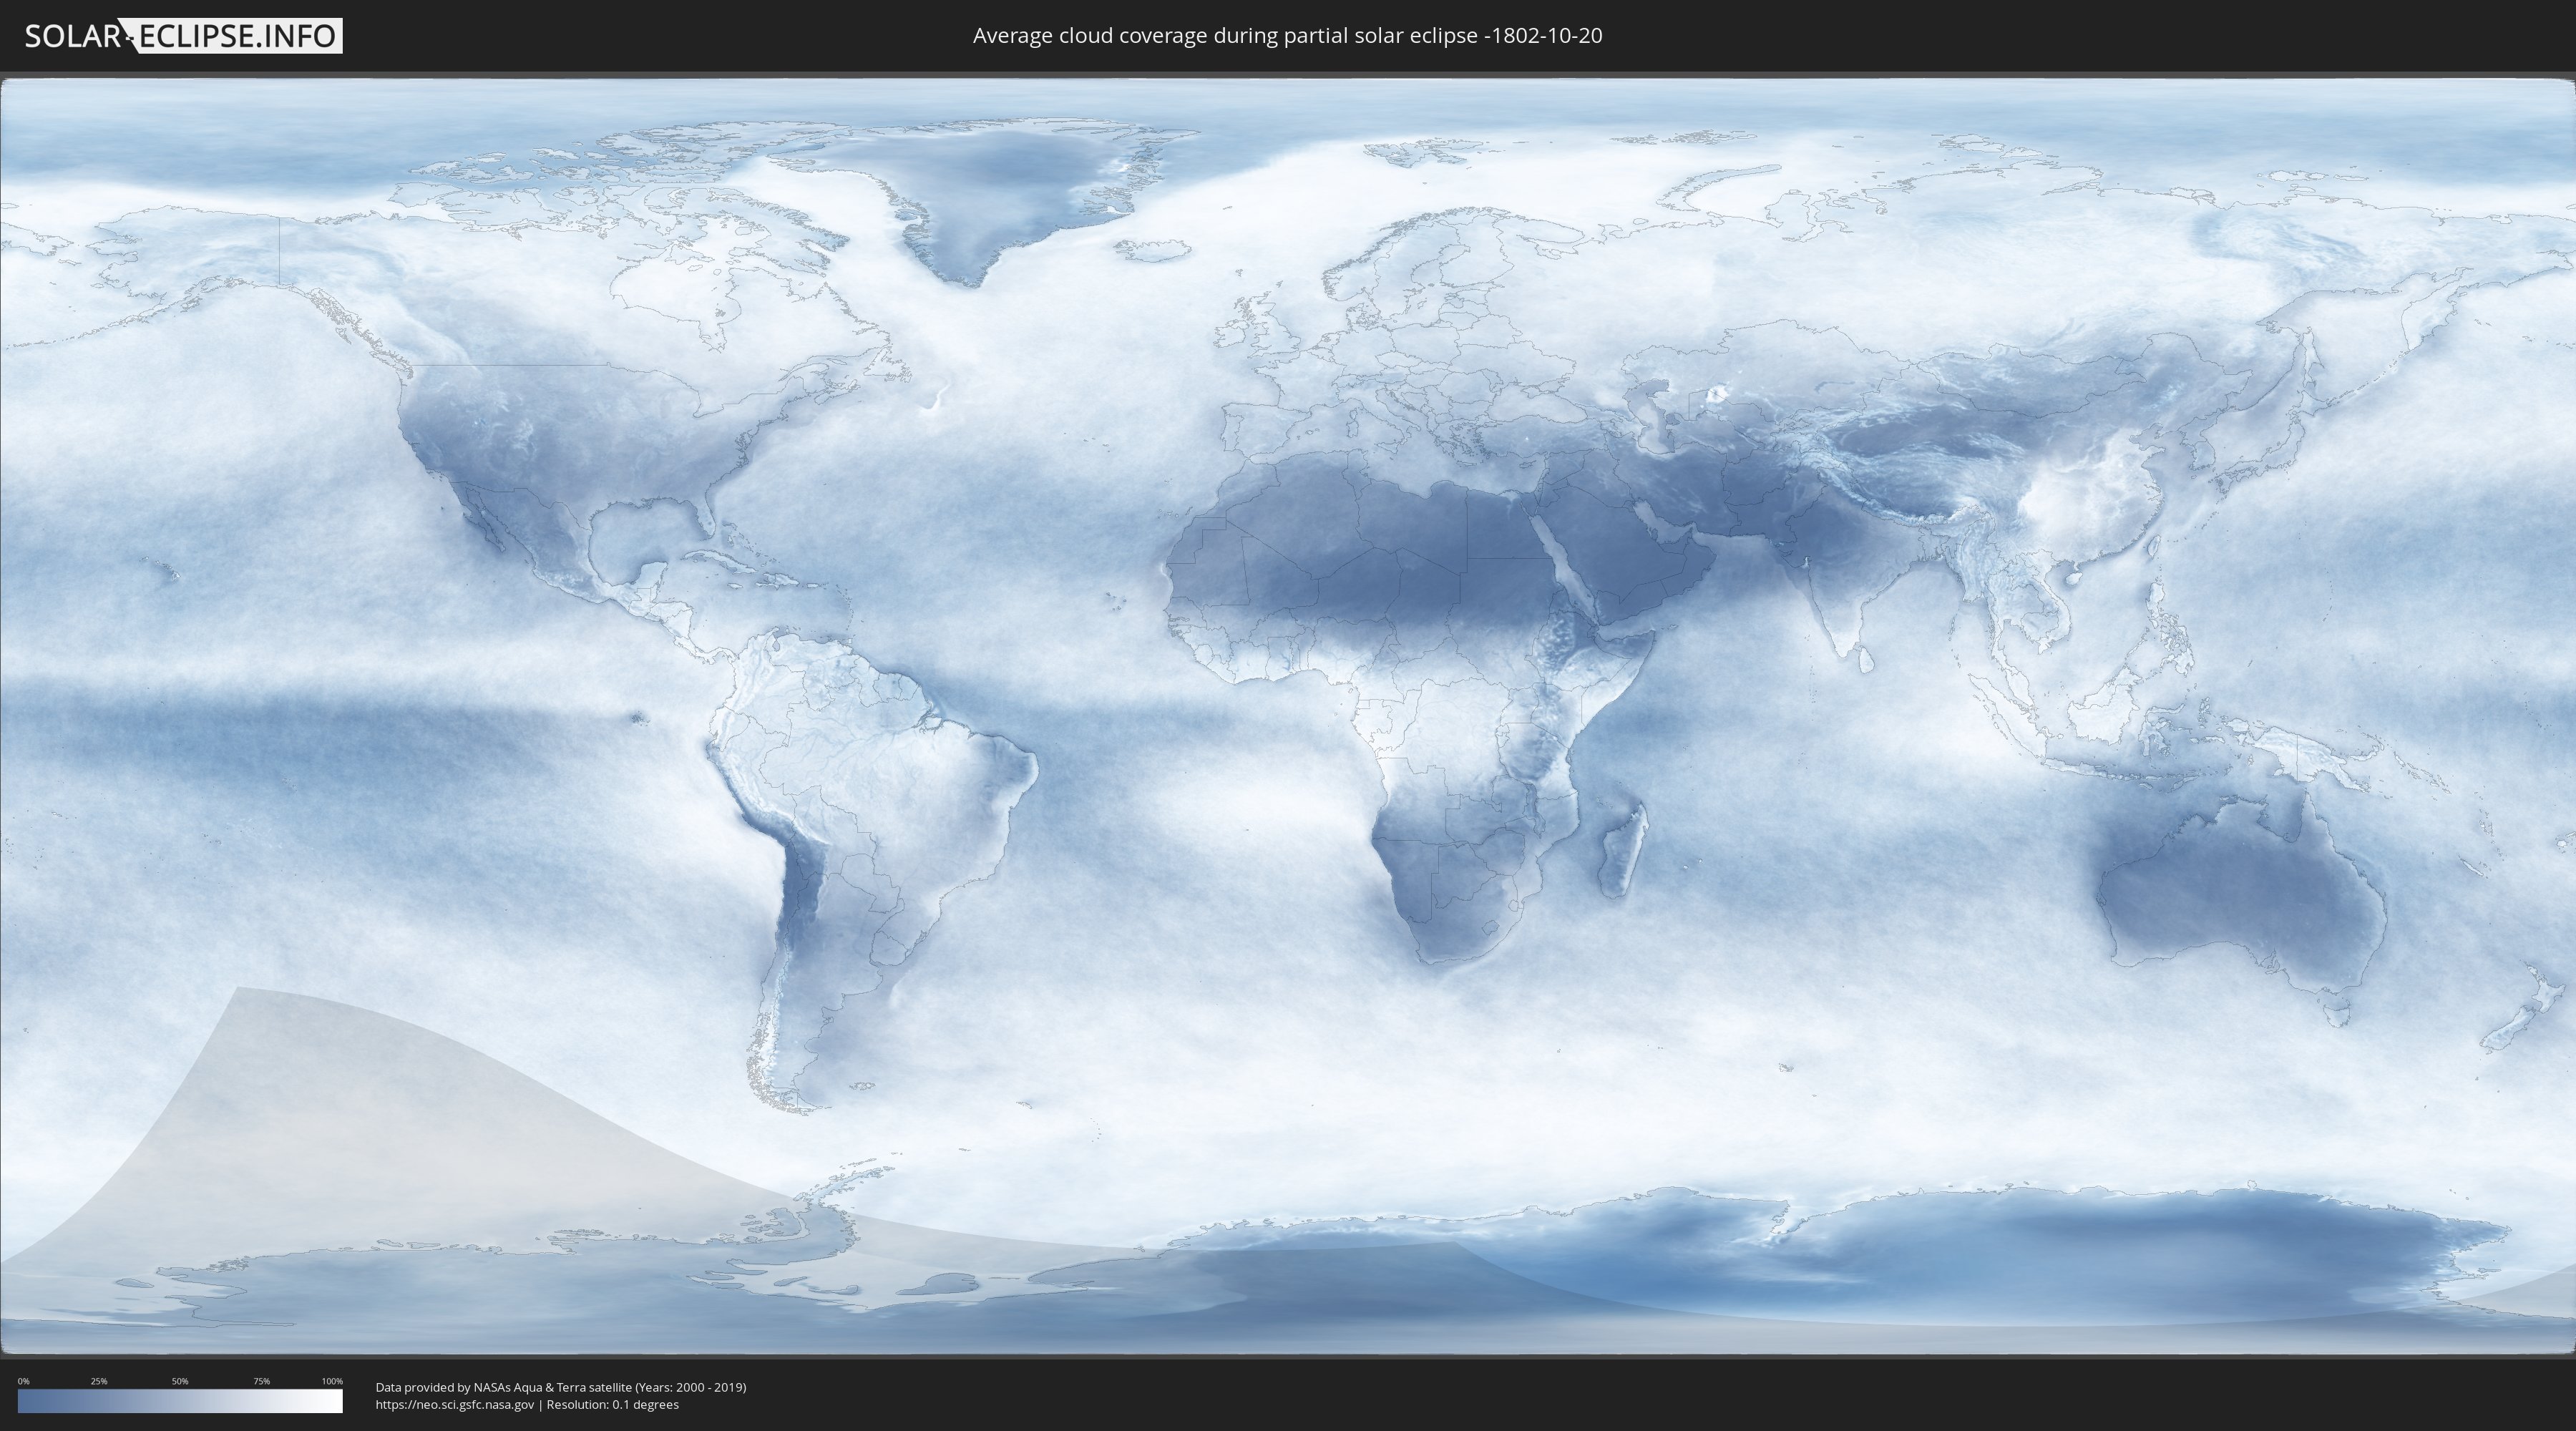Click the 100% legend label
Image resolution: width=2576 pixels, height=1431 pixels.
[x=332, y=1381]
